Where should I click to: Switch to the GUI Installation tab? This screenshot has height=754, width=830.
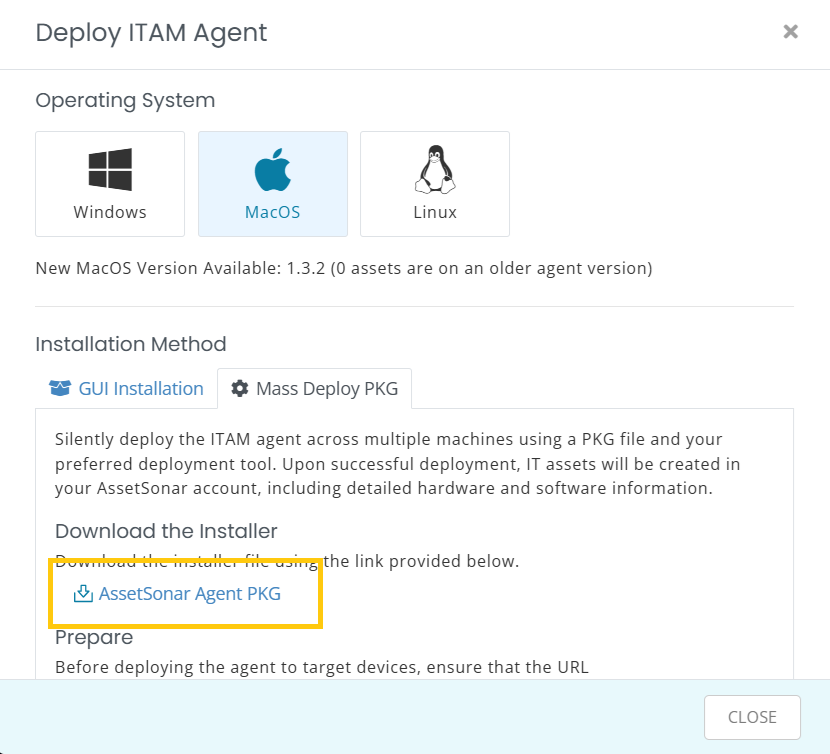[127, 389]
